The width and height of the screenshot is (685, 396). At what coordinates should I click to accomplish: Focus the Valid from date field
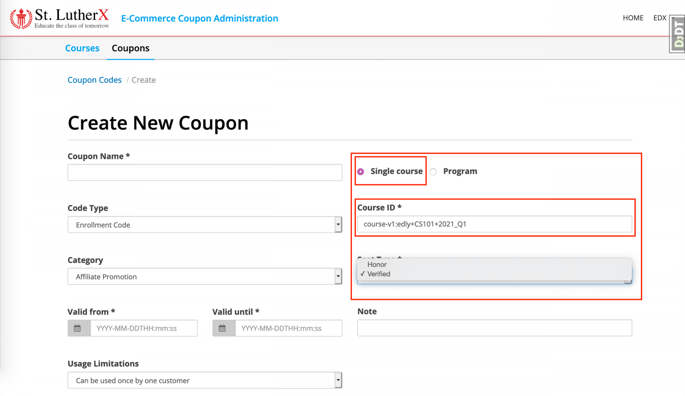(144, 328)
